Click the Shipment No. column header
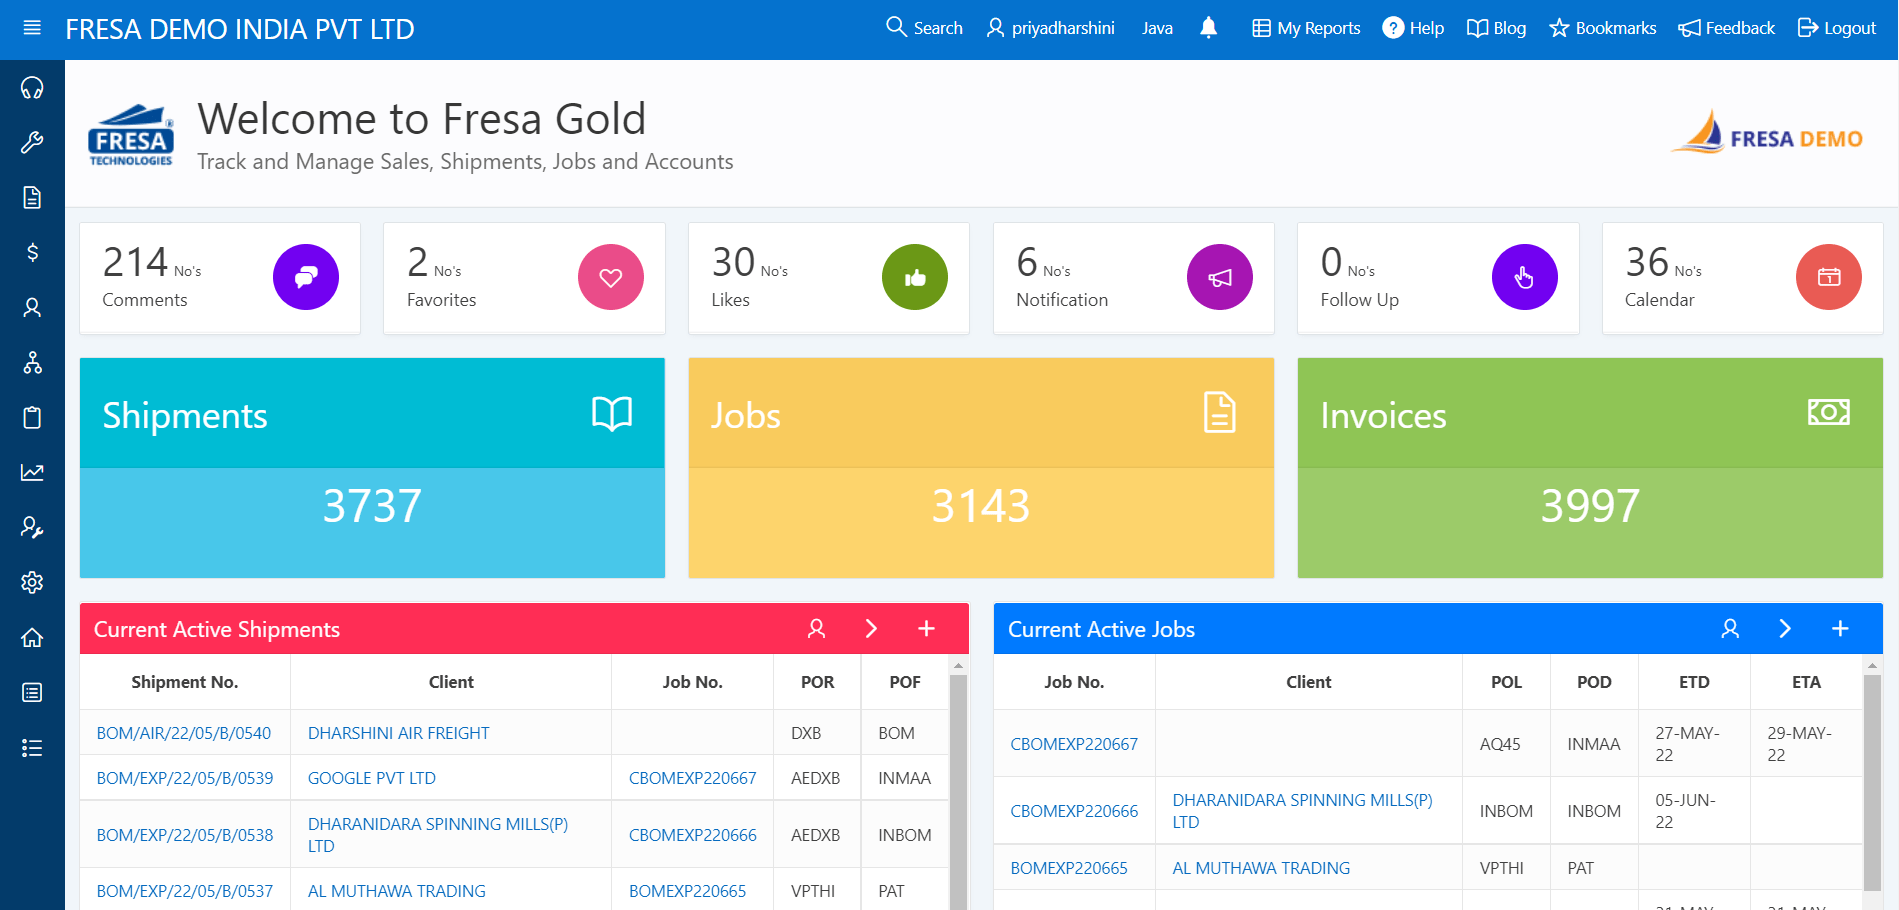The image size is (1899, 910). click(x=185, y=682)
